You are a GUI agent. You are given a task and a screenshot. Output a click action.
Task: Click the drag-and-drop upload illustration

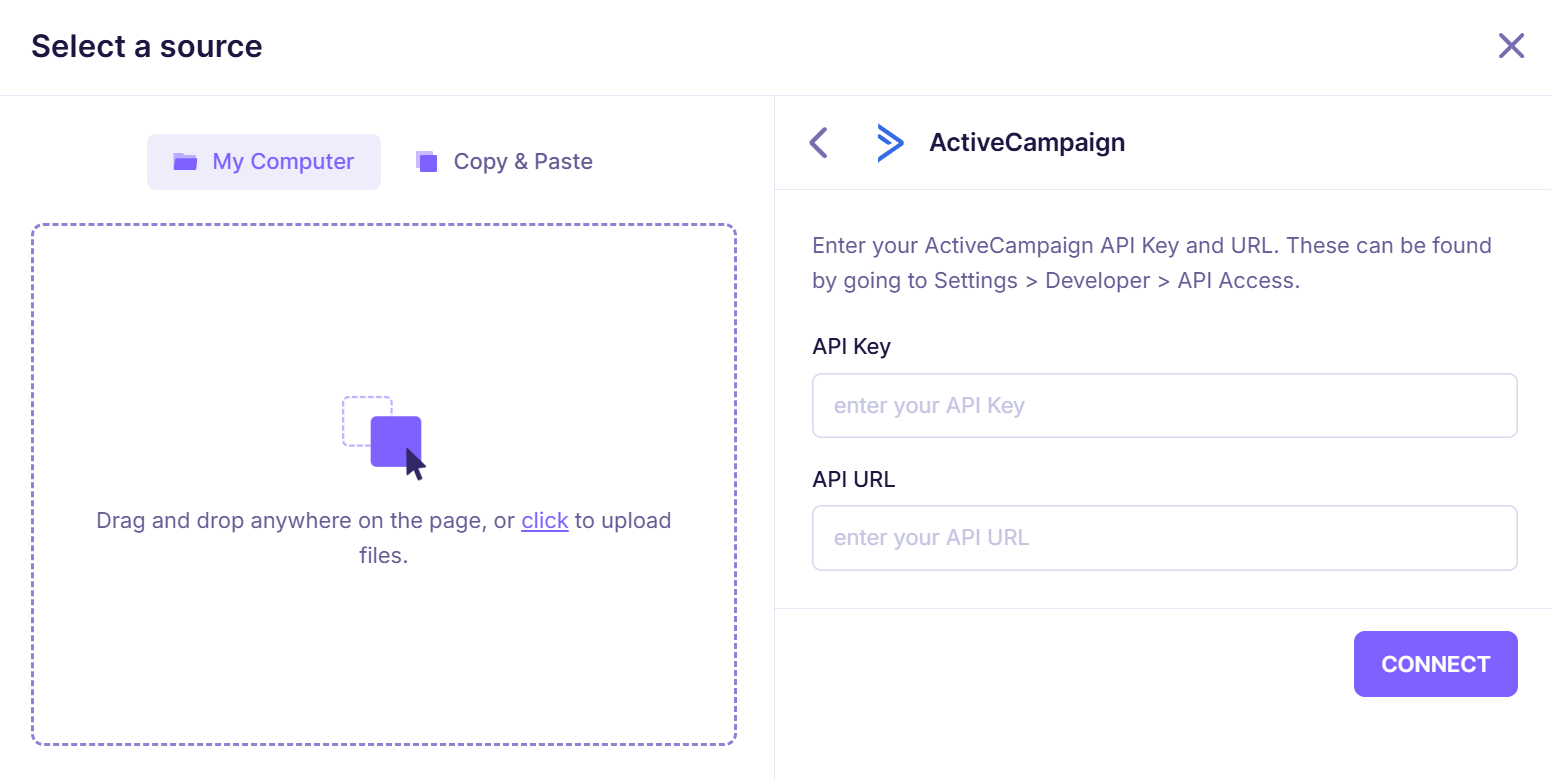pyautogui.click(x=384, y=438)
